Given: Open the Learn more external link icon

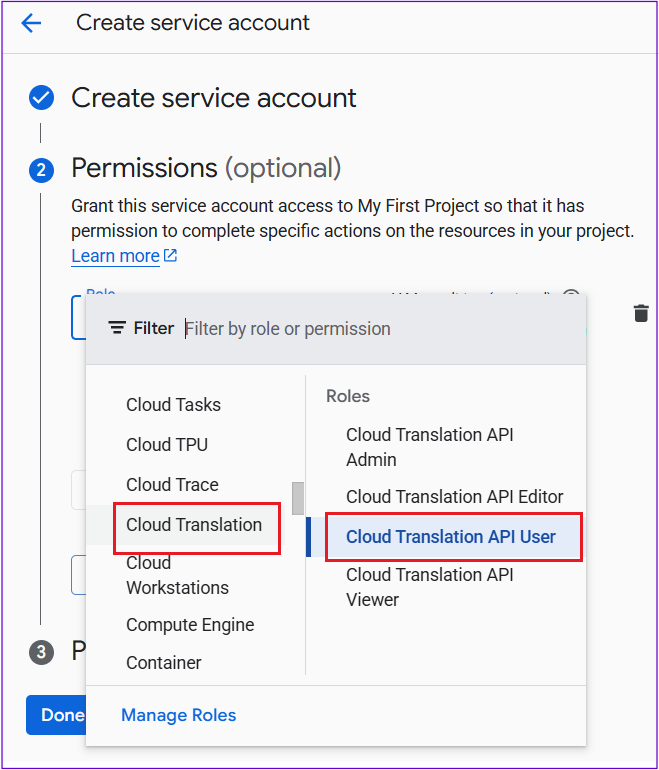Looking at the screenshot, I should click(x=170, y=255).
